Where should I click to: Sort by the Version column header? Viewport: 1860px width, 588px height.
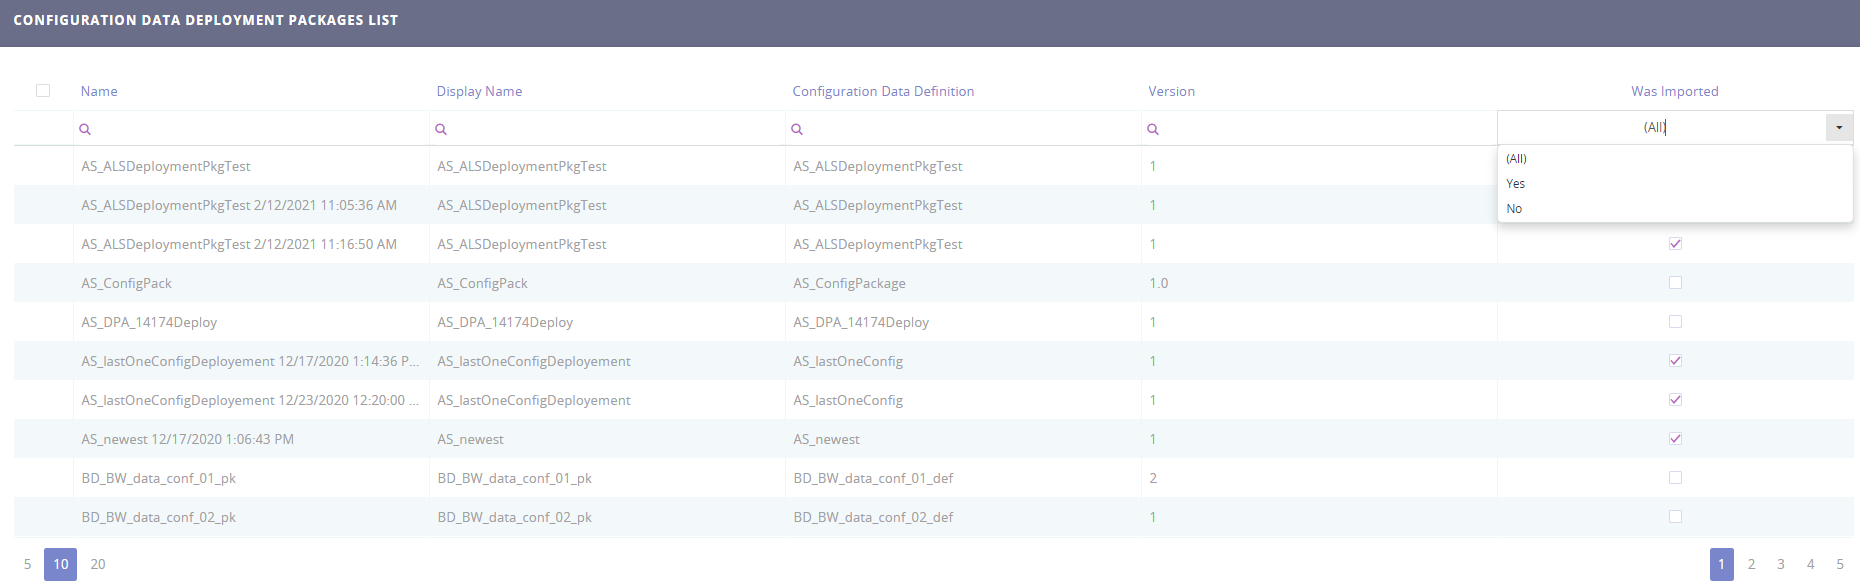[1171, 91]
